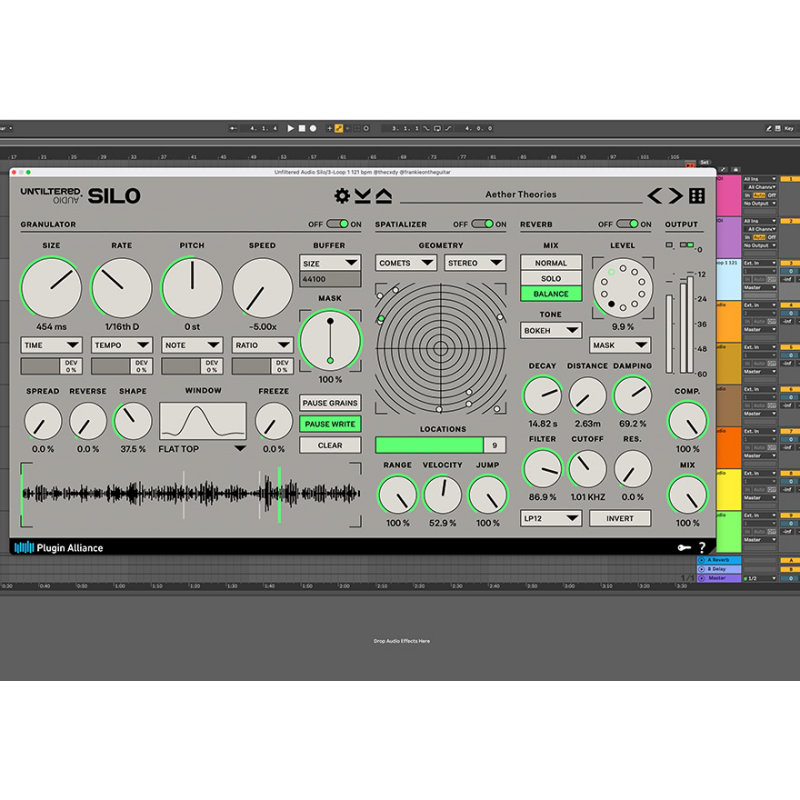Click the Locations green slider bar

[x=429, y=445]
